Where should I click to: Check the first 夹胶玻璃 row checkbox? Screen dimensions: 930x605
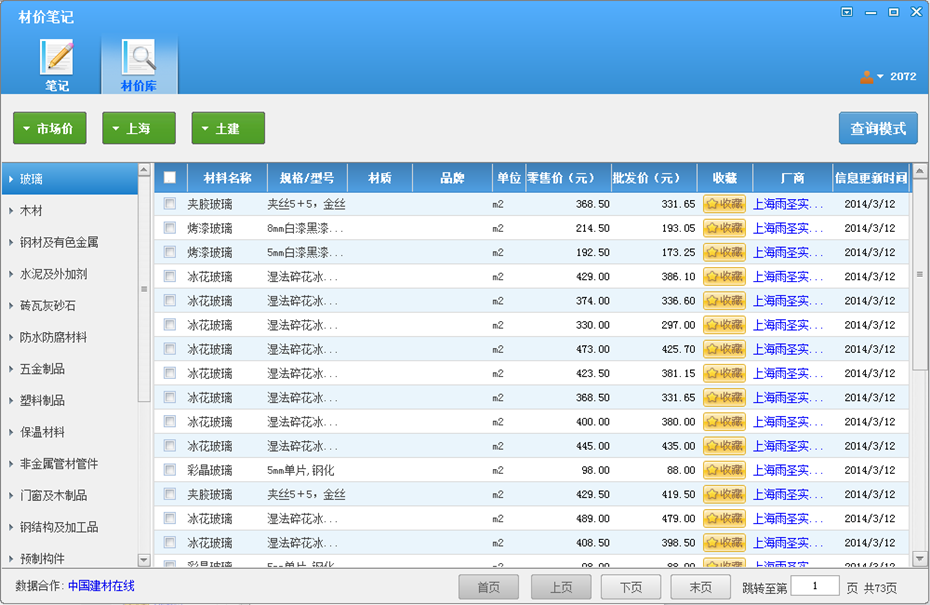(x=170, y=204)
